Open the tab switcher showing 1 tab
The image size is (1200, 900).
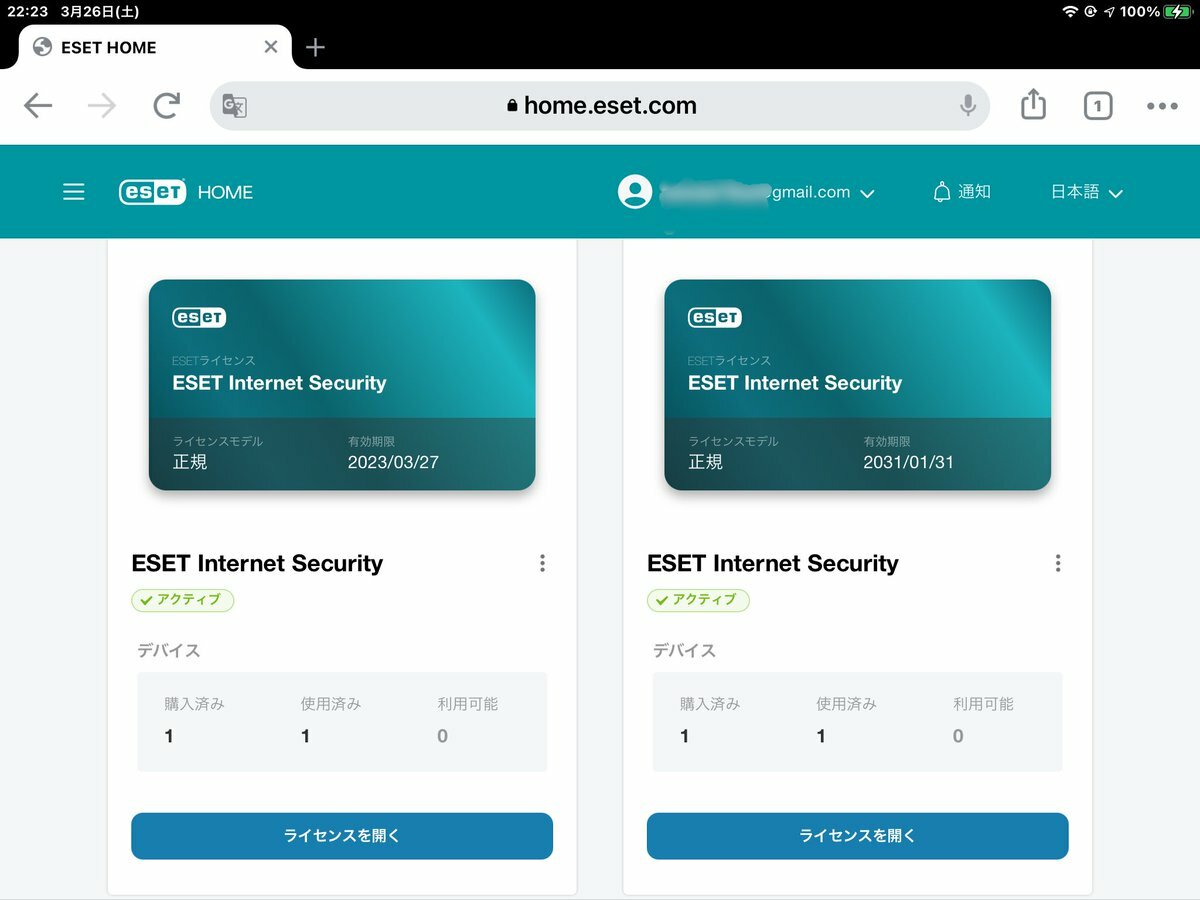pos(1098,106)
